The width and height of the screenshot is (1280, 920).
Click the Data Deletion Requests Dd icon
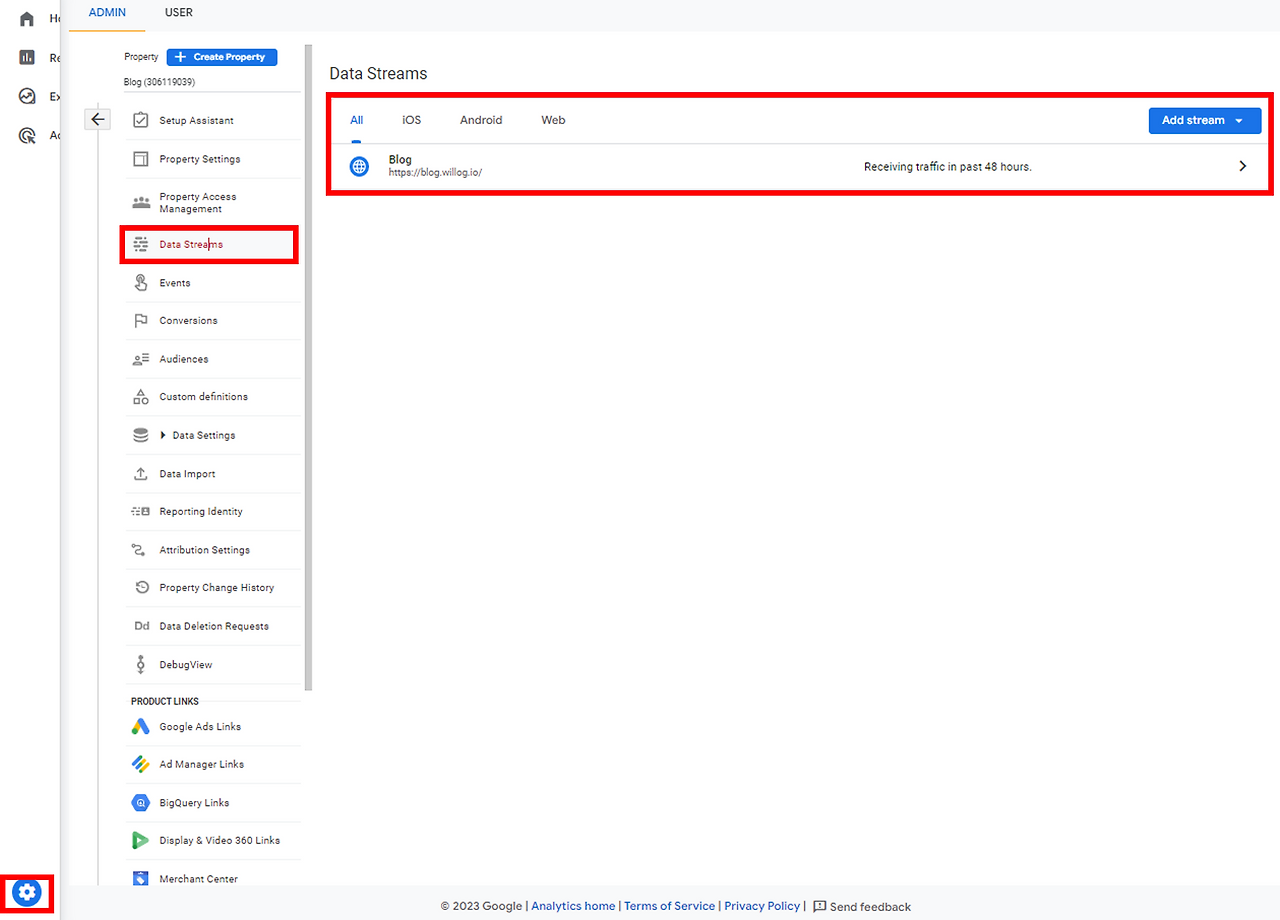coord(141,626)
